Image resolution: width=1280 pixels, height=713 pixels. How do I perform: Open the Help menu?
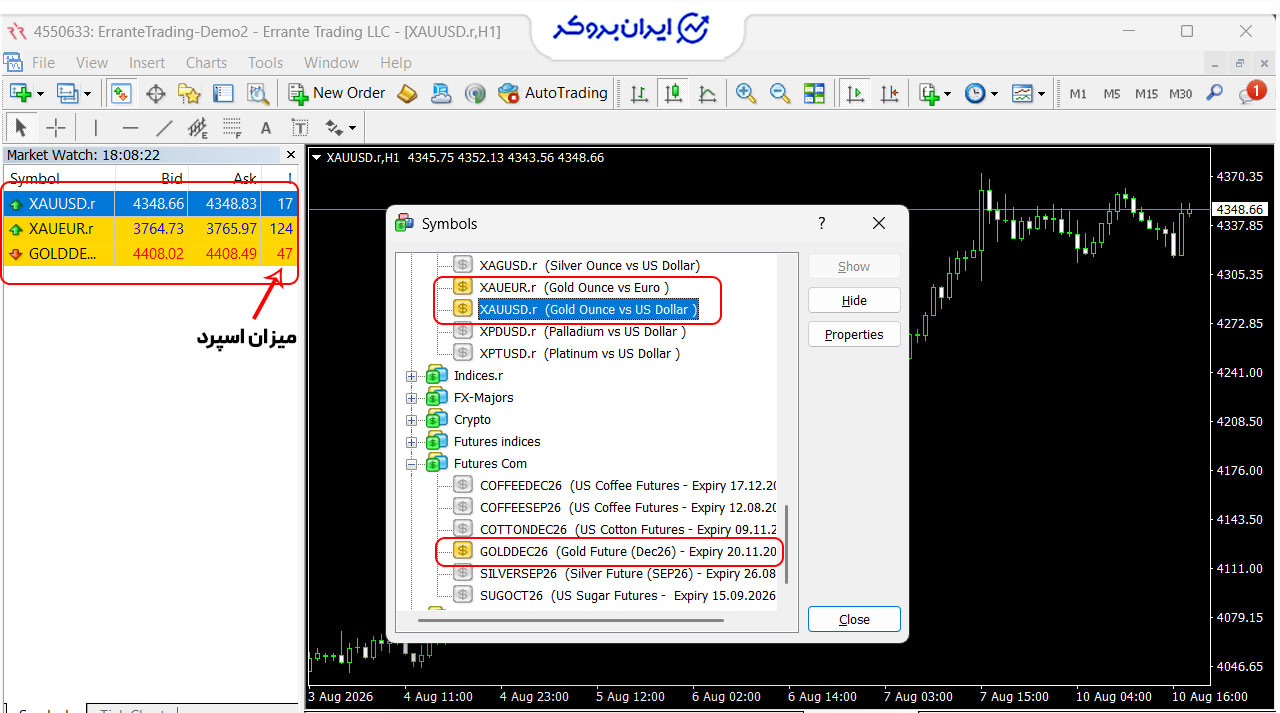point(395,62)
